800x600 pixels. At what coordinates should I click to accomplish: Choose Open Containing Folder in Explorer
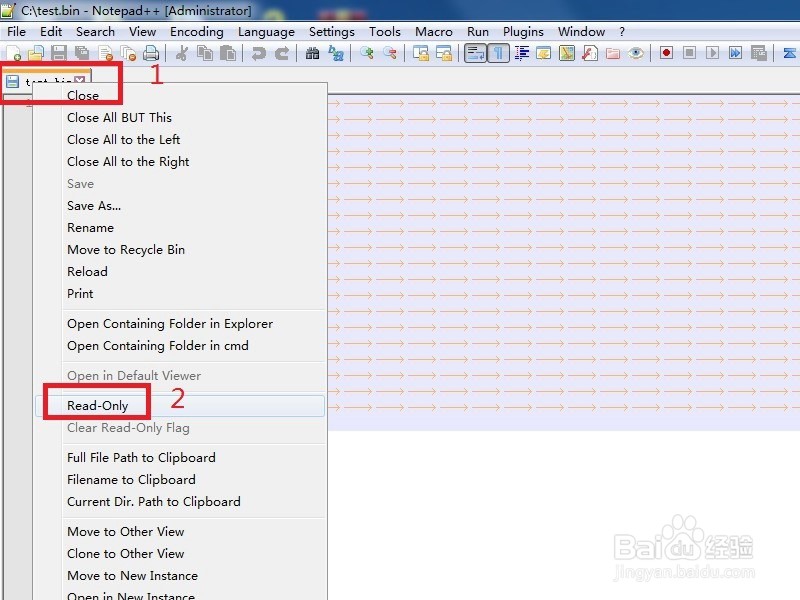180,323
